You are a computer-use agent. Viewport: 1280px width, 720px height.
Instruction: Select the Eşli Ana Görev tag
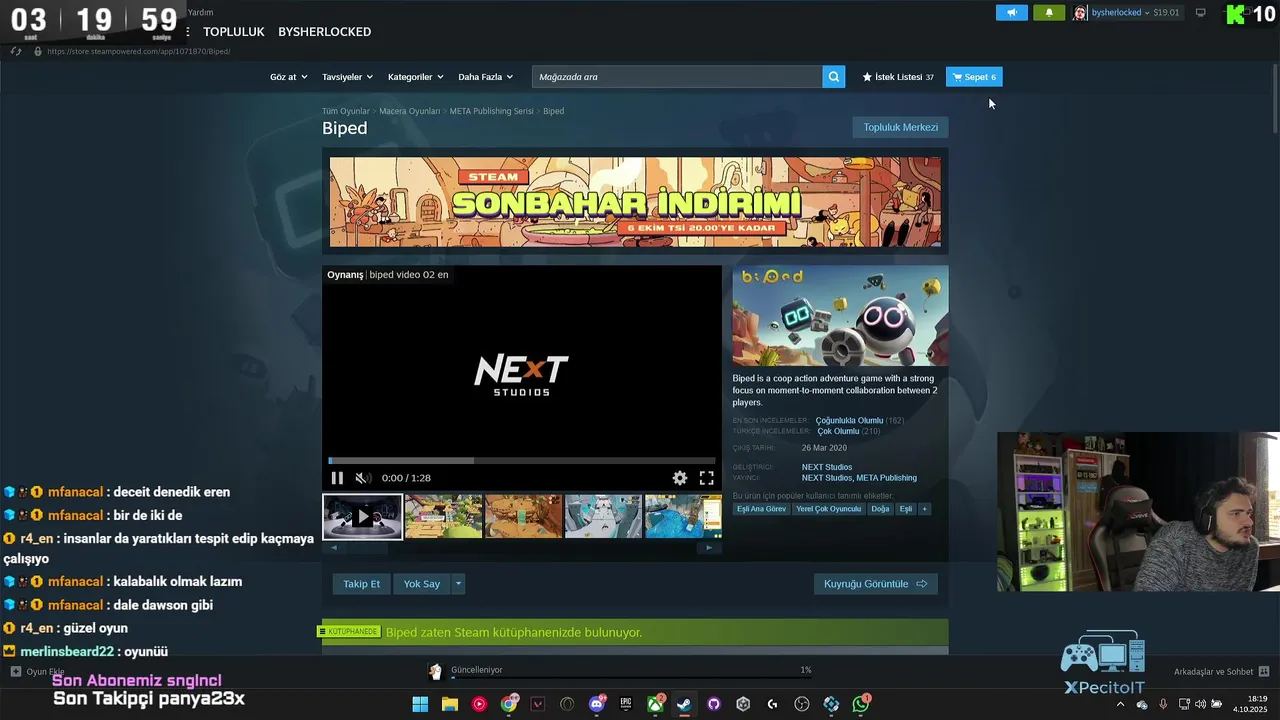click(761, 509)
